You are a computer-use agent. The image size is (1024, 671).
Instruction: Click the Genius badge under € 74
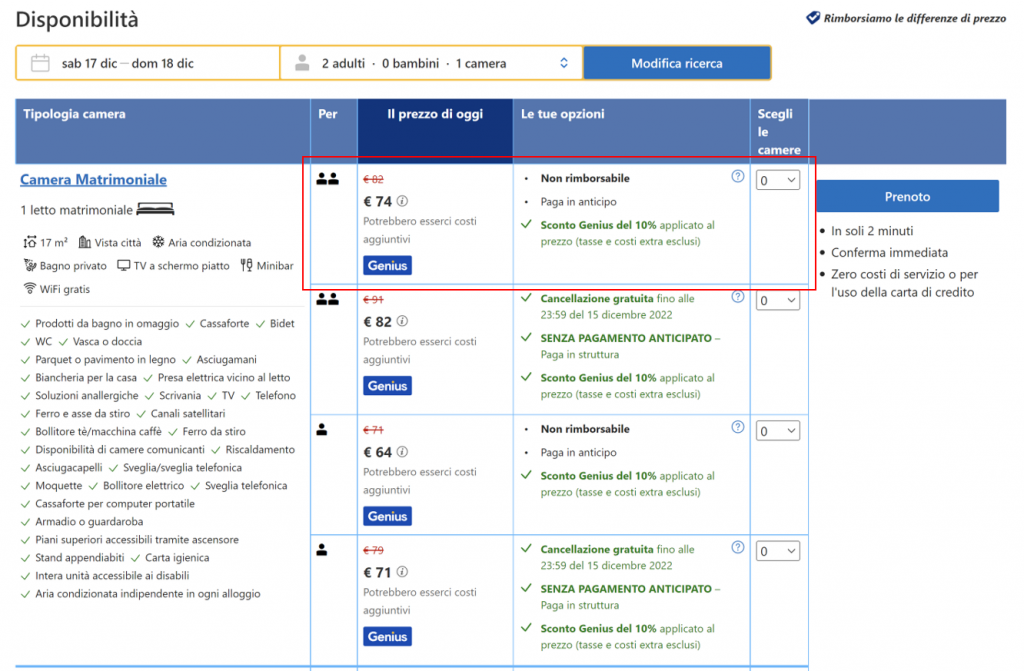coord(387,265)
